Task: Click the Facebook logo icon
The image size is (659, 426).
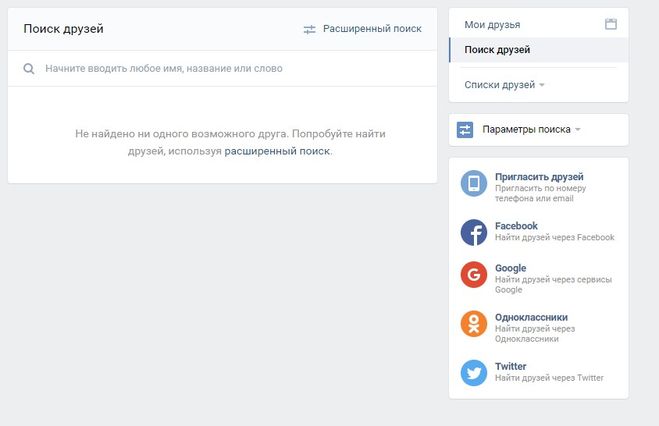Action: click(474, 232)
